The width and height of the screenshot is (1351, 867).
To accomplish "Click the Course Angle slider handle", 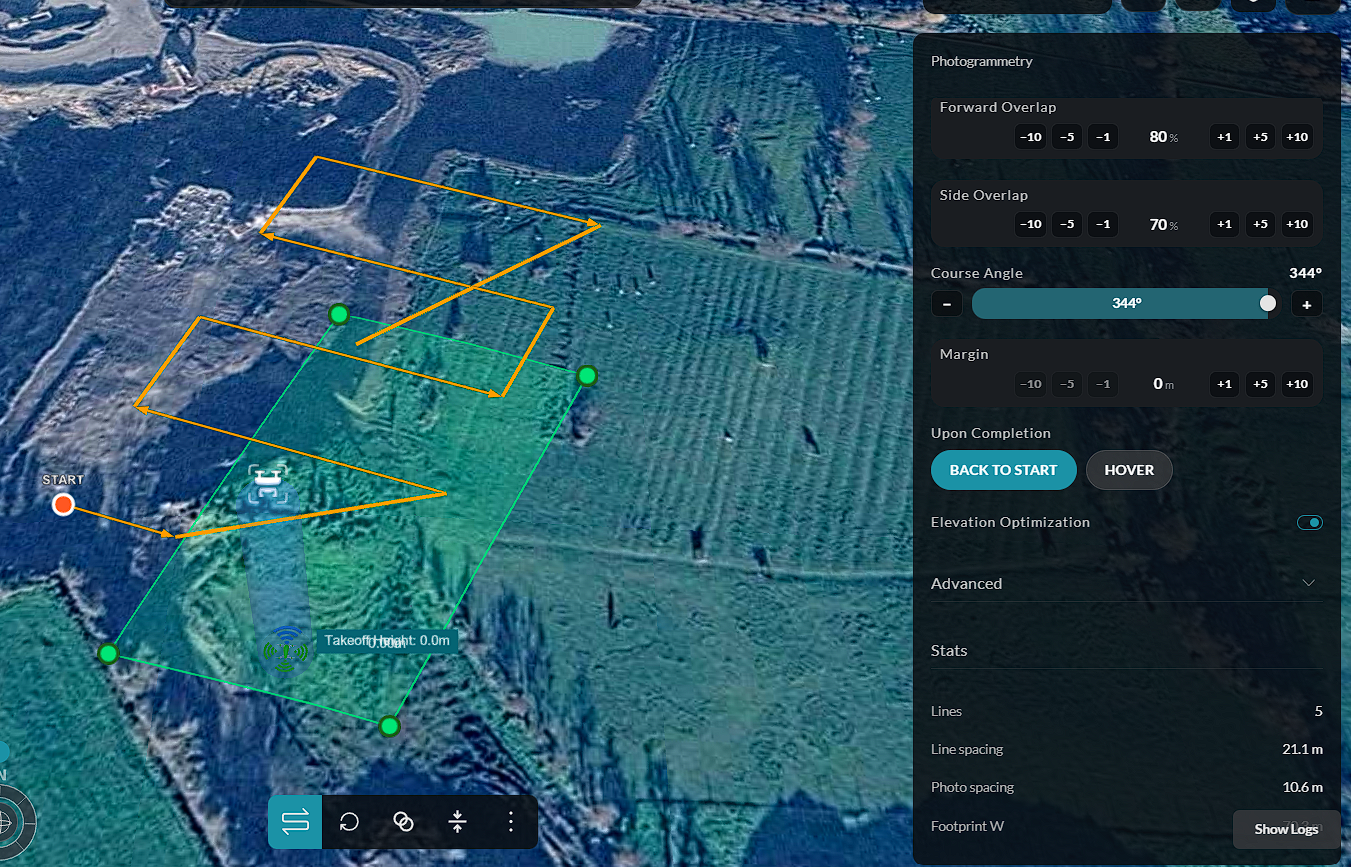I will tap(1268, 303).
